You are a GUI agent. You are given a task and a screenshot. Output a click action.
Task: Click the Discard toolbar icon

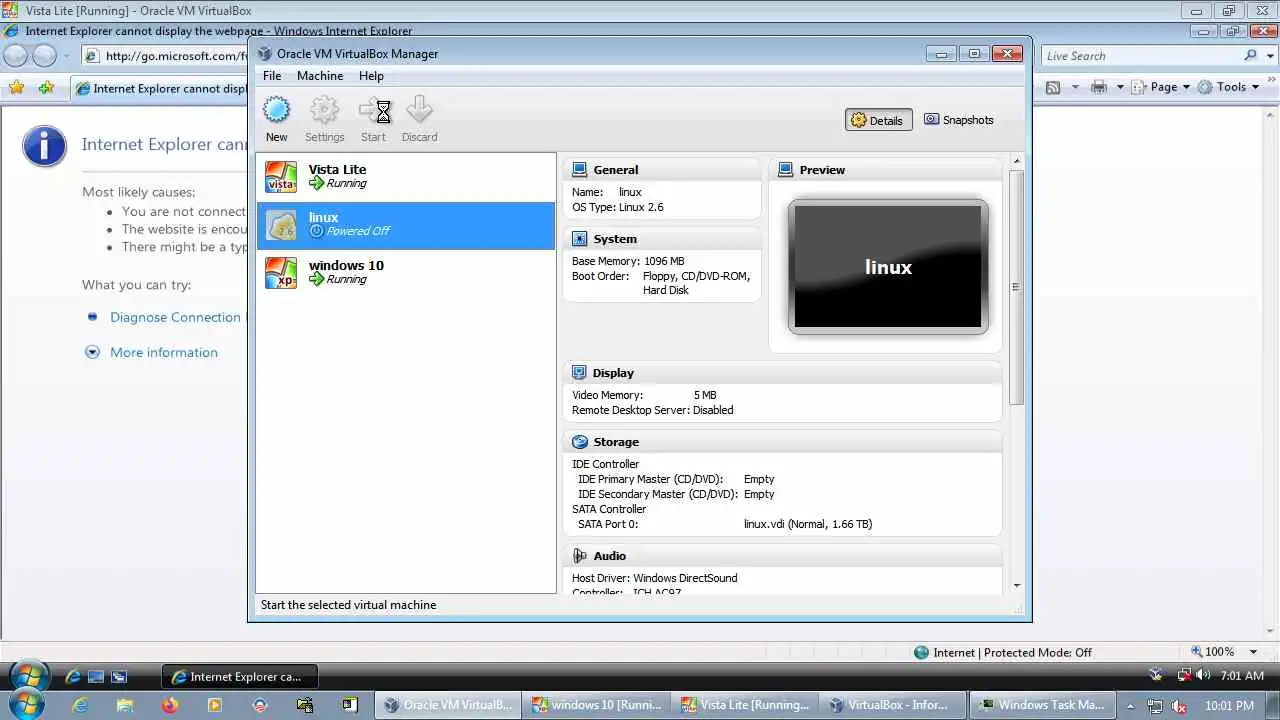[x=420, y=110]
